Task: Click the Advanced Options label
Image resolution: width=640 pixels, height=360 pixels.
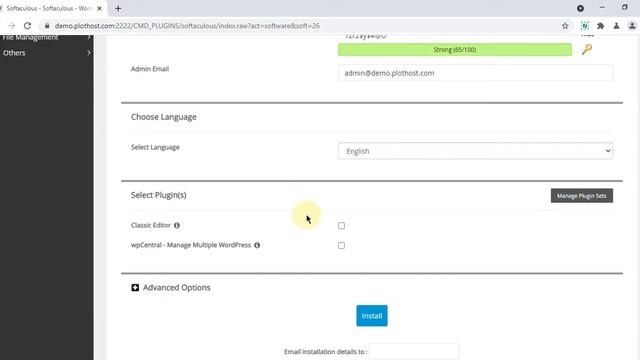Action: coord(176,288)
